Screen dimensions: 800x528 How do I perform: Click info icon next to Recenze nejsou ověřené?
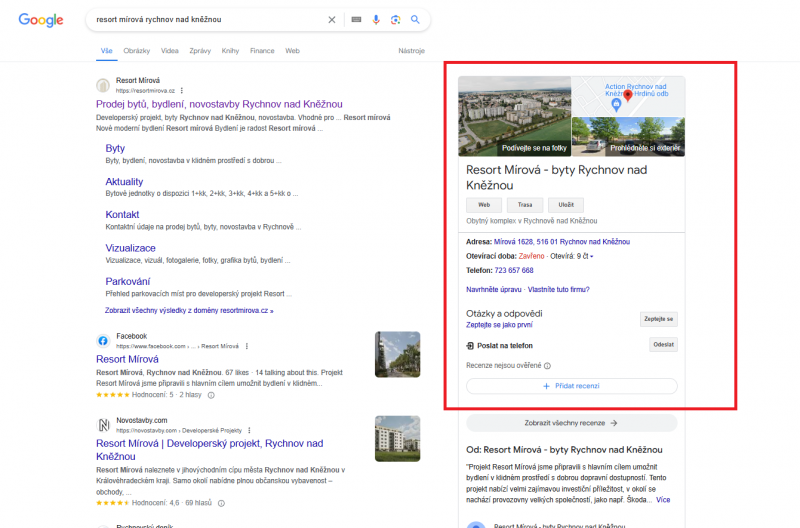click(x=547, y=366)
